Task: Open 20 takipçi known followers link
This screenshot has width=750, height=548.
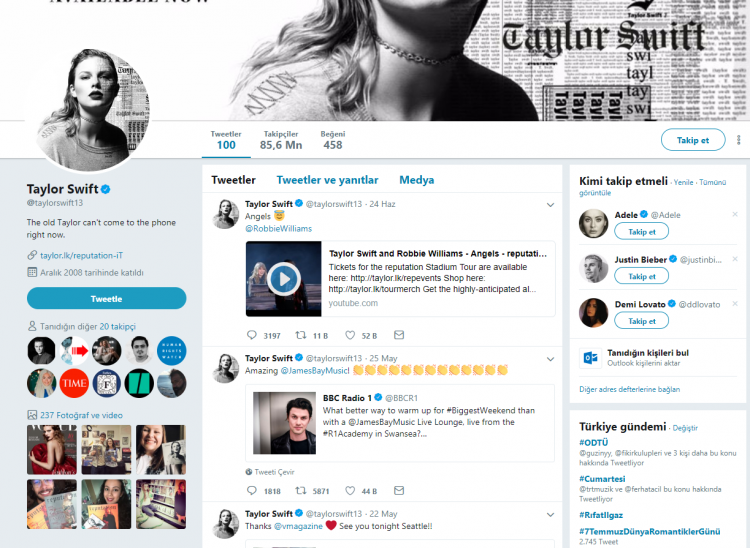Action: pos(118,326)
